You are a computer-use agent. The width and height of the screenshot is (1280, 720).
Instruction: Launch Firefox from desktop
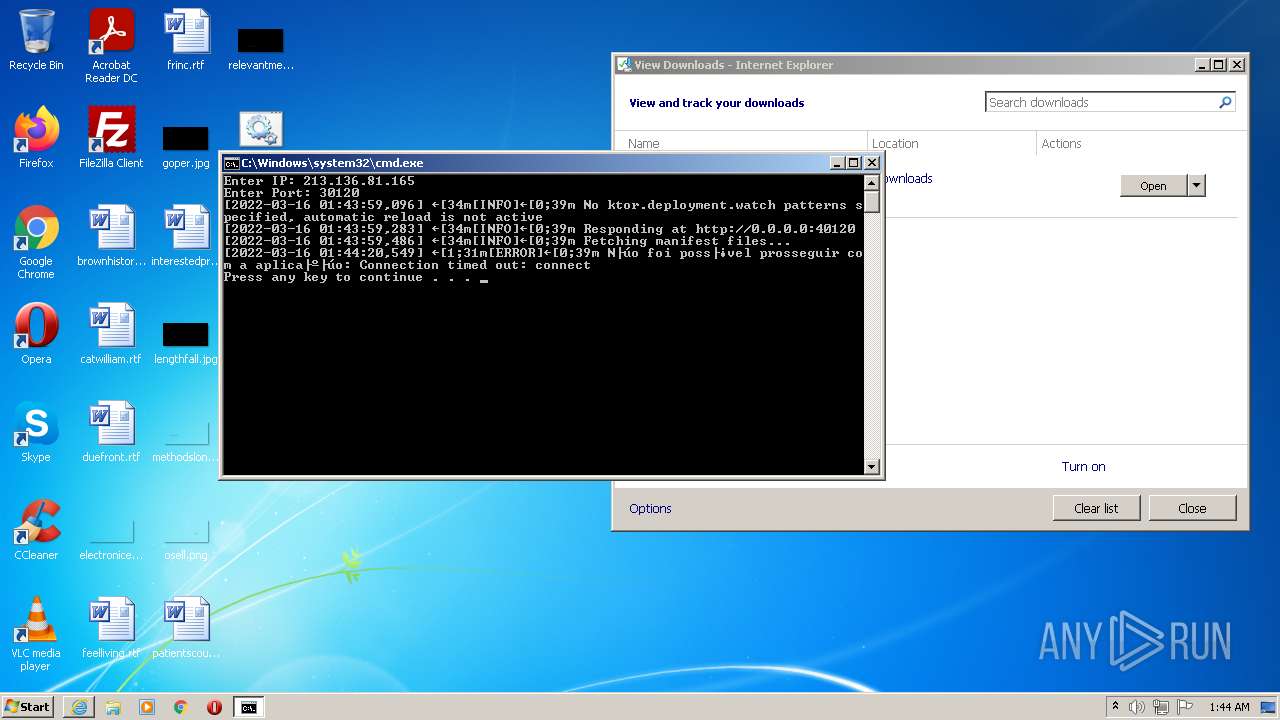(x=36, y=138)
